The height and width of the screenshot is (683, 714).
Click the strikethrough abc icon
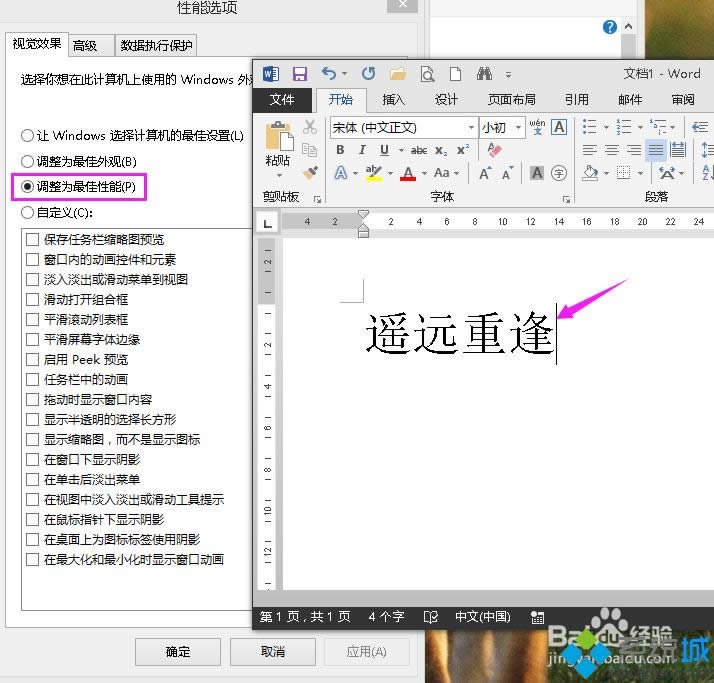point(418,150)
